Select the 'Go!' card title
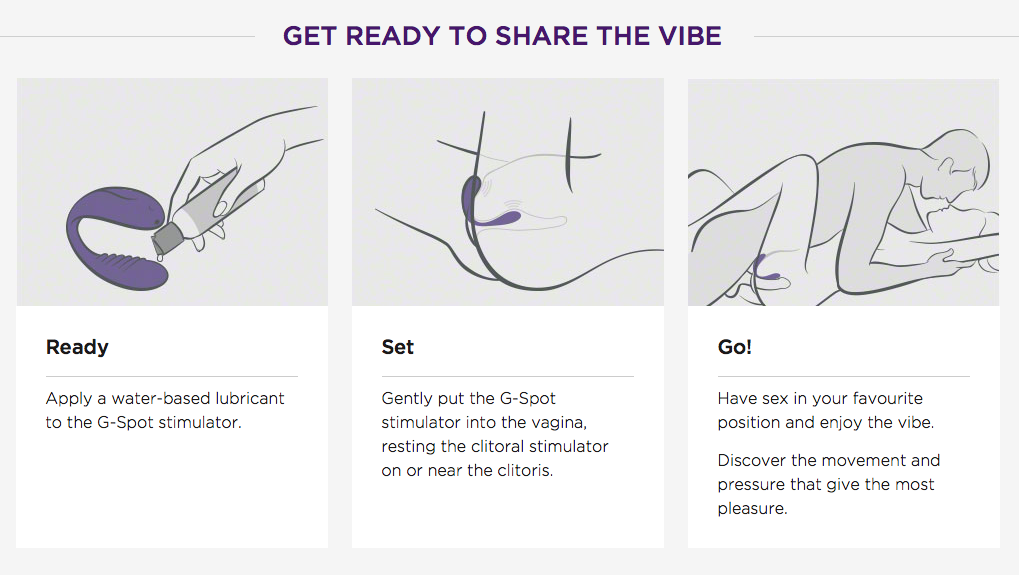Screen dimensions: 1019x575 tap(735, 347)
